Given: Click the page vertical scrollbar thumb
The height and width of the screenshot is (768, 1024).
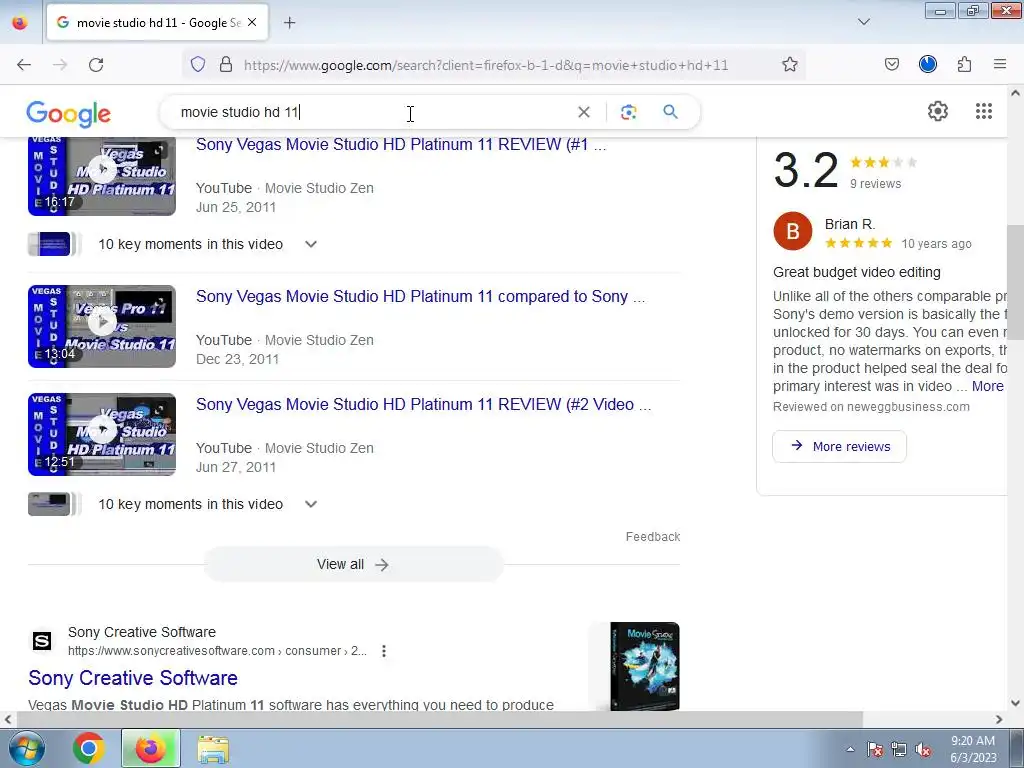Looking at the screenshot, I should [x=1015, y=282].
